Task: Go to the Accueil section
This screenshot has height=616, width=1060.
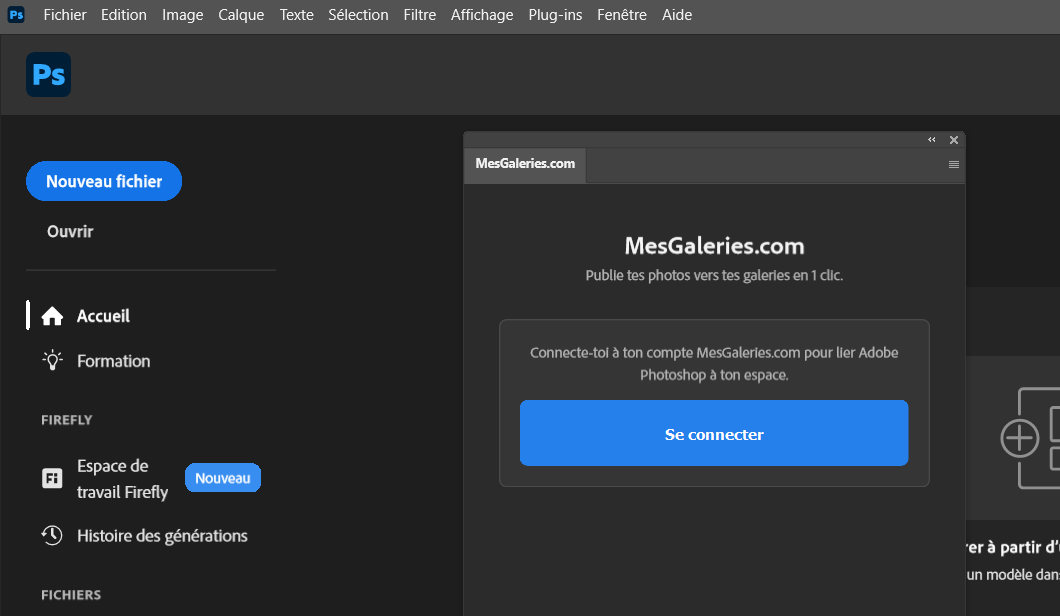Action: 103,316
